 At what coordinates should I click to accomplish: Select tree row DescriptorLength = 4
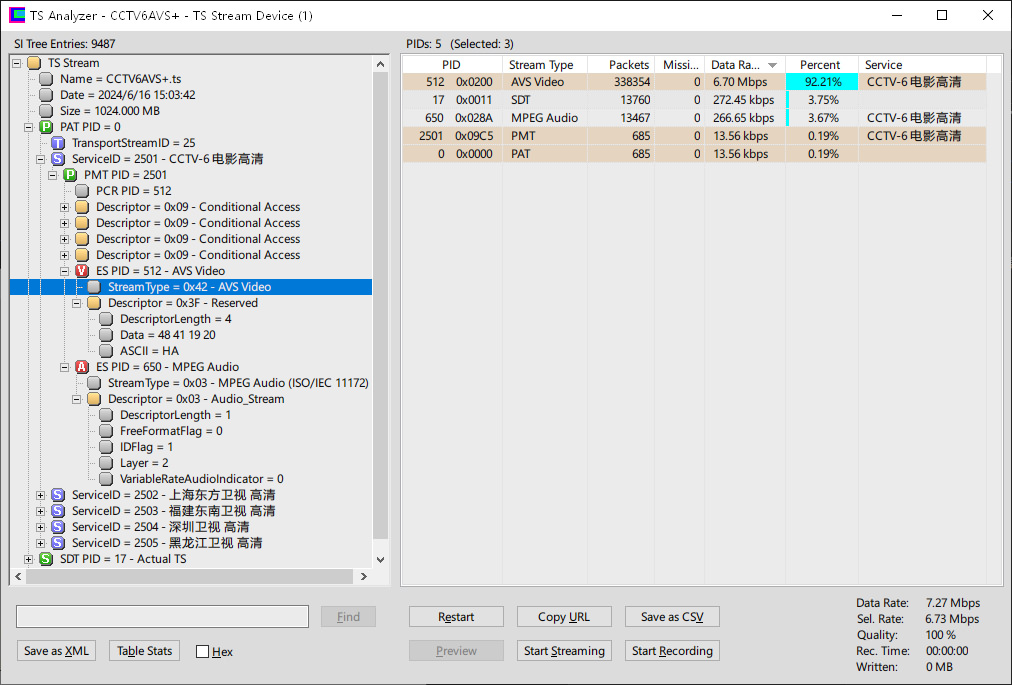tap(176, 319)
